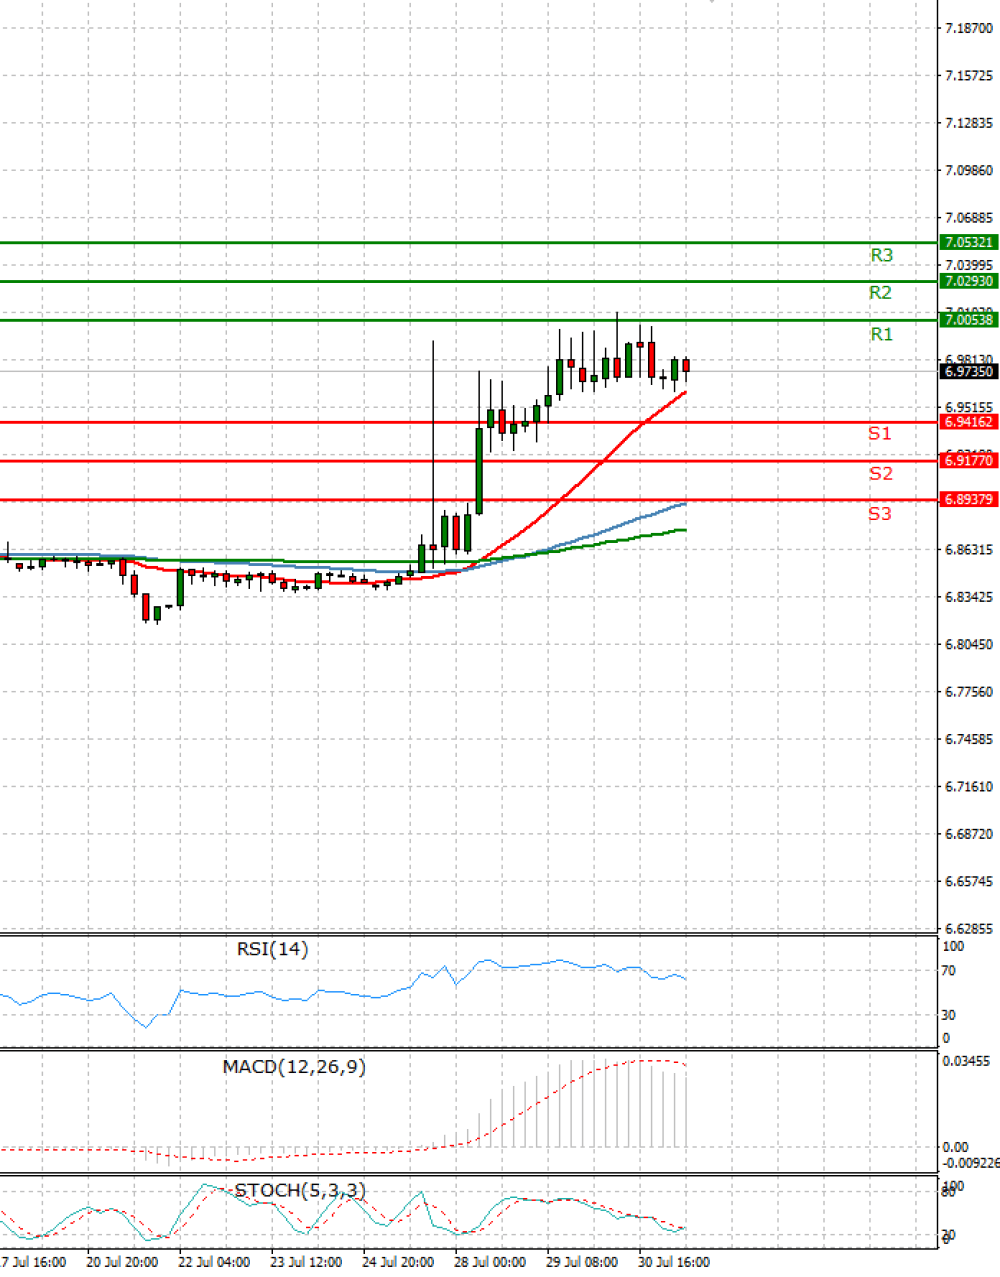Click the 6.74585 price axis value
1000x1277 pixels.
click(969, 739)
